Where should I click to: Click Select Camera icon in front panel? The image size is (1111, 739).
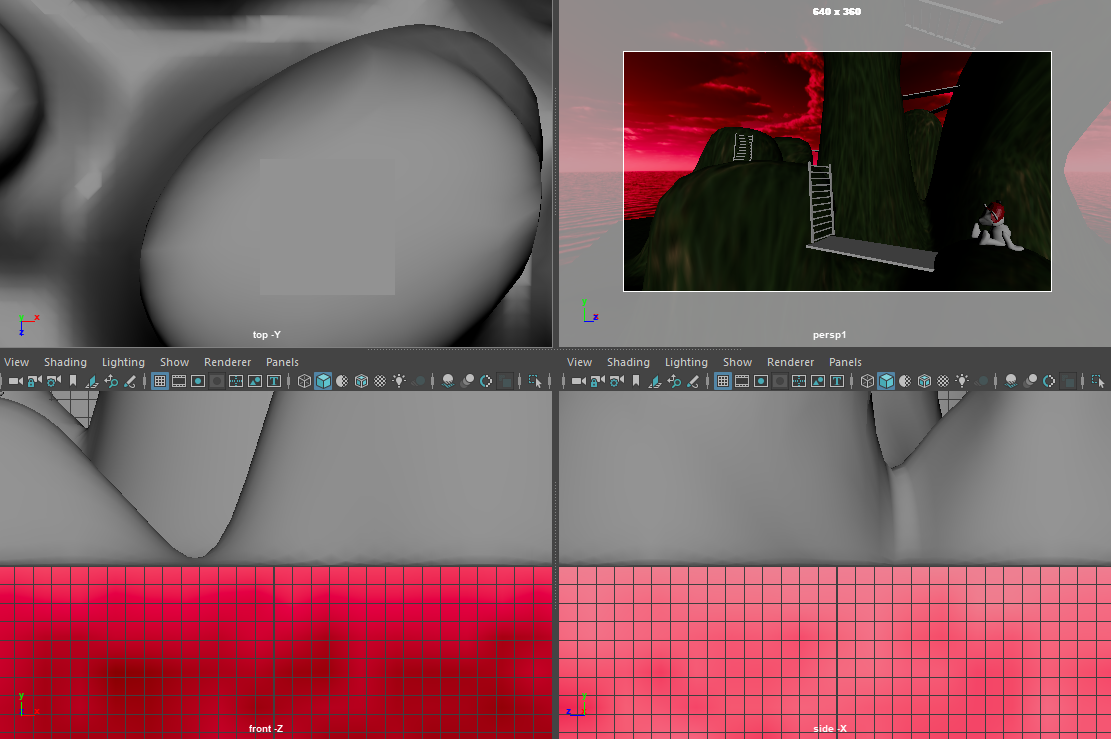pyautogui.click(x=16, y=381)
